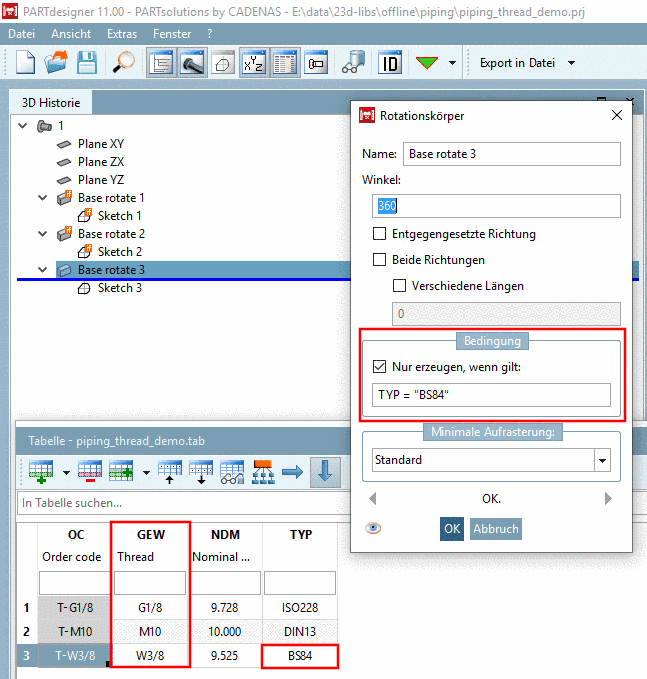The image size is (647, 679).
Task: Open the Datei menu
Action: (21, 34)
